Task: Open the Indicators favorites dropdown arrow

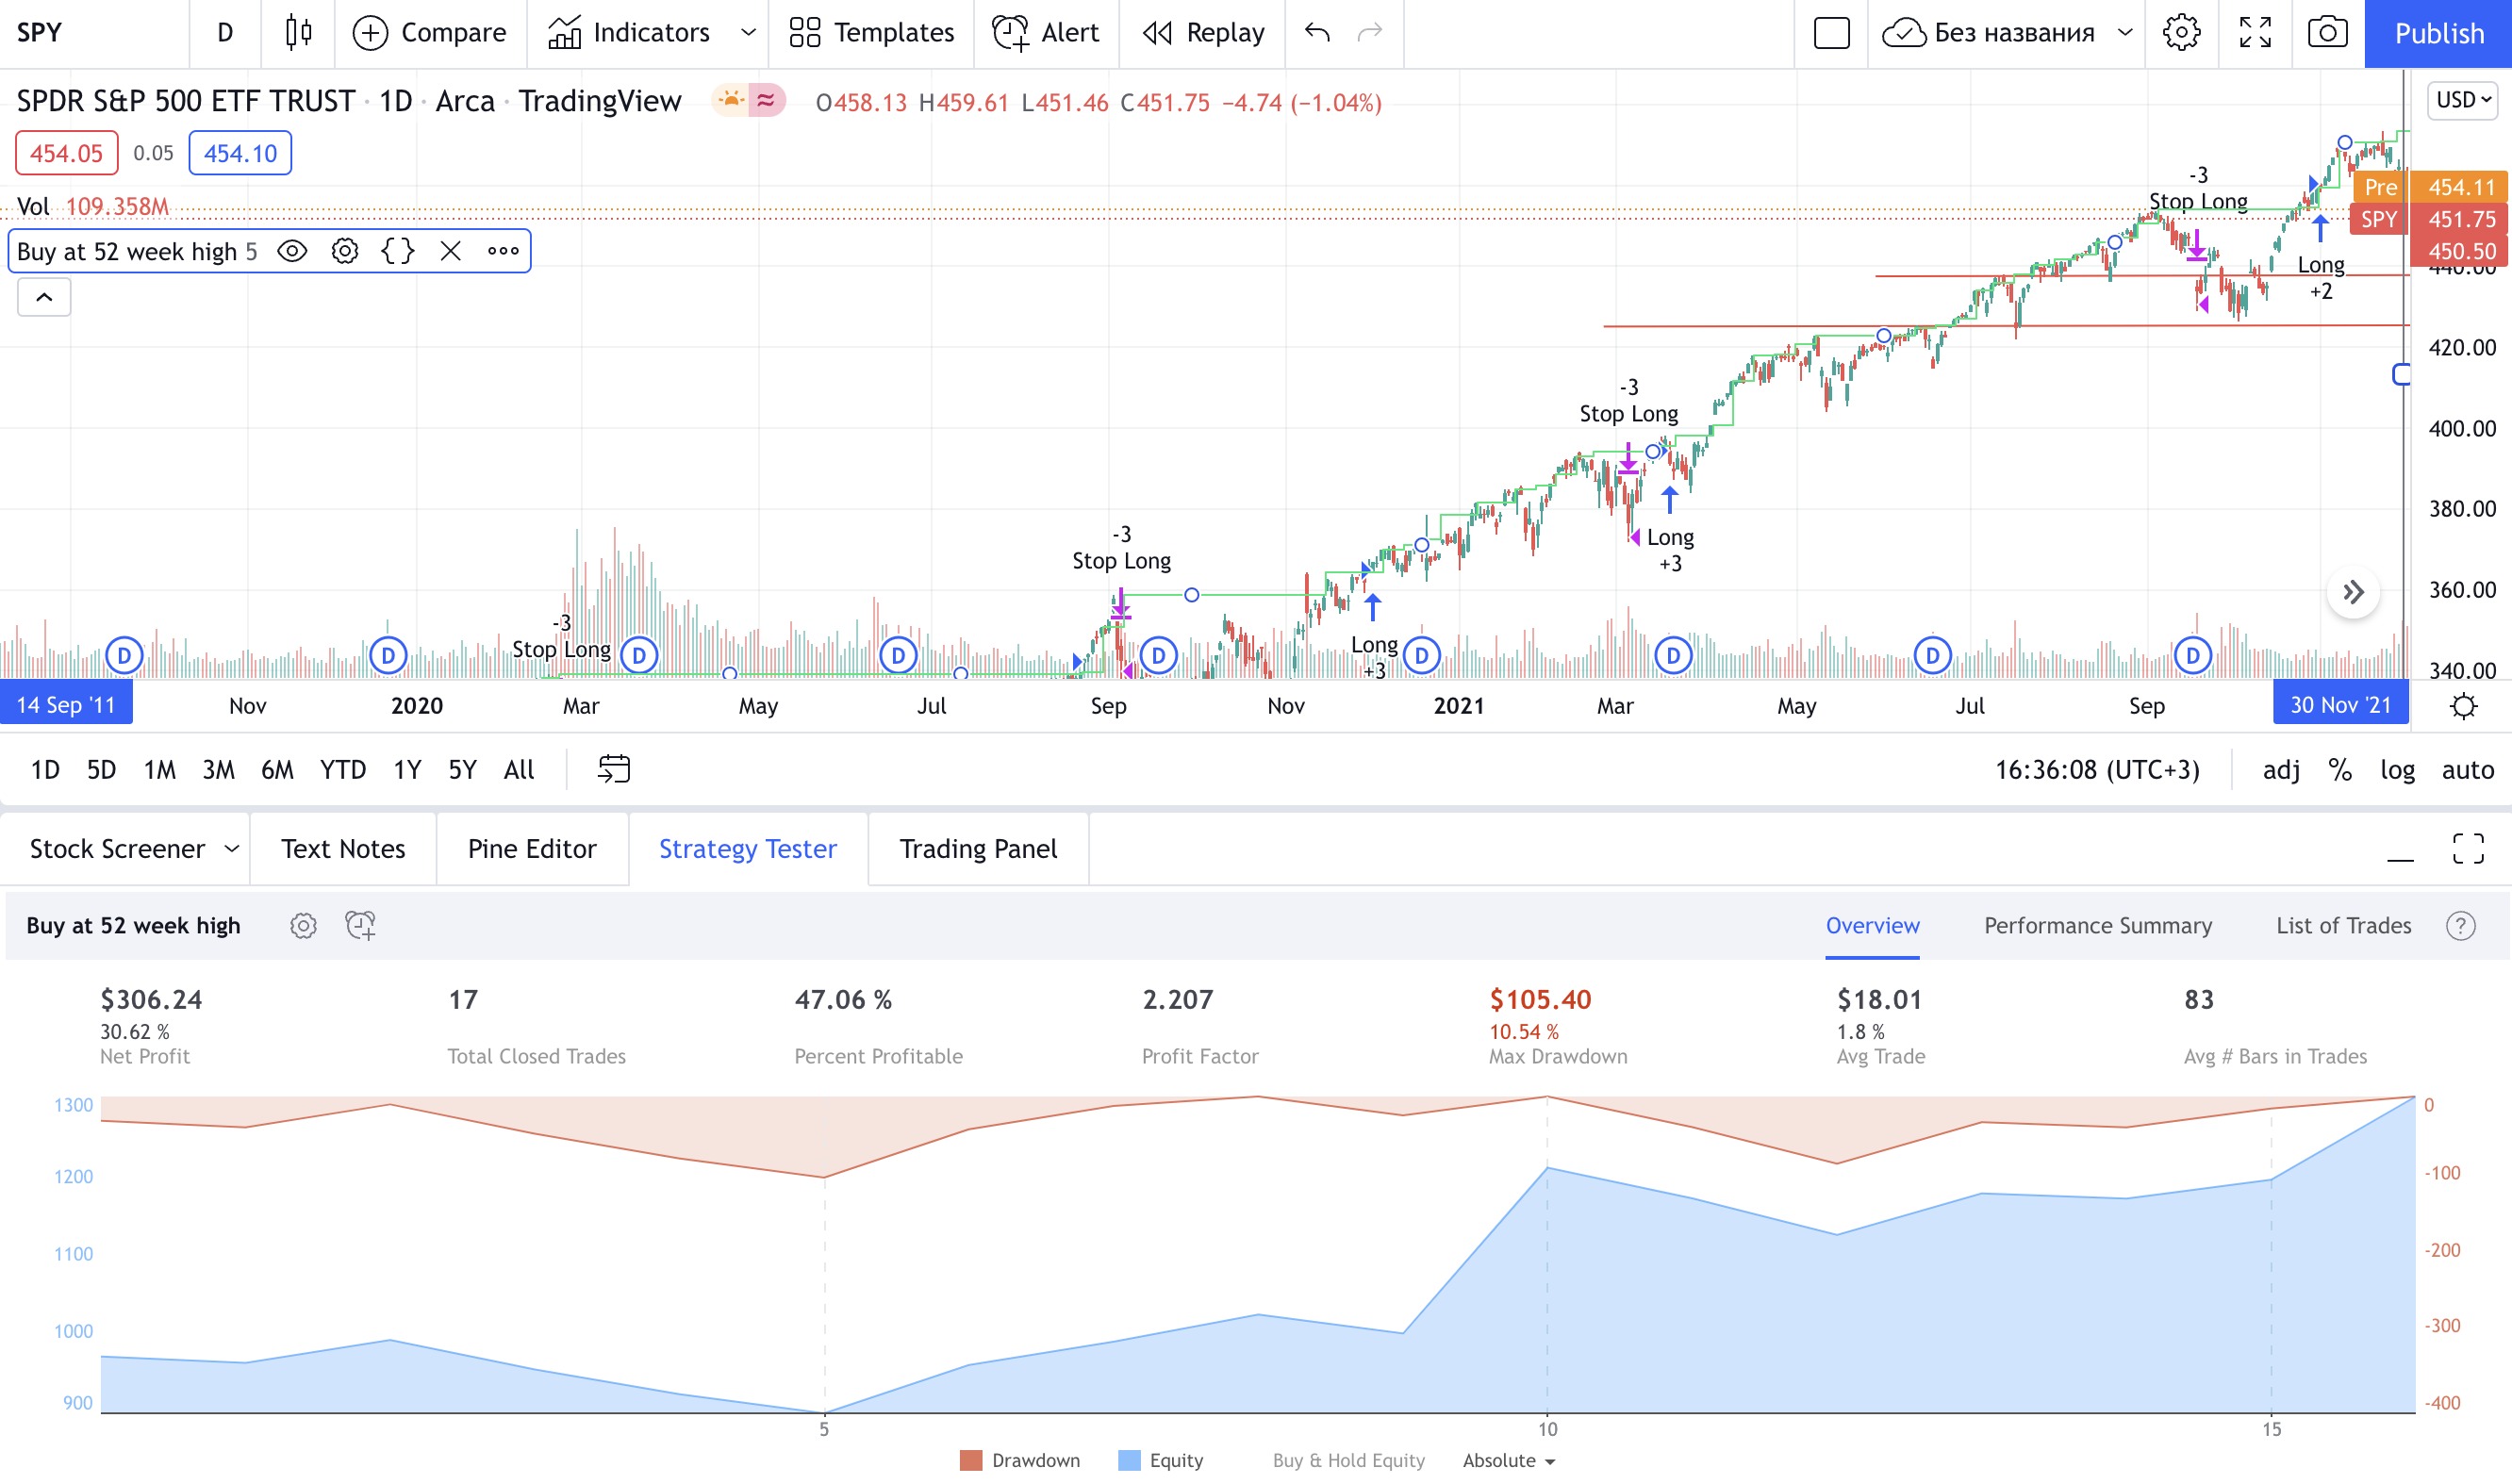Action: [747, 33]
